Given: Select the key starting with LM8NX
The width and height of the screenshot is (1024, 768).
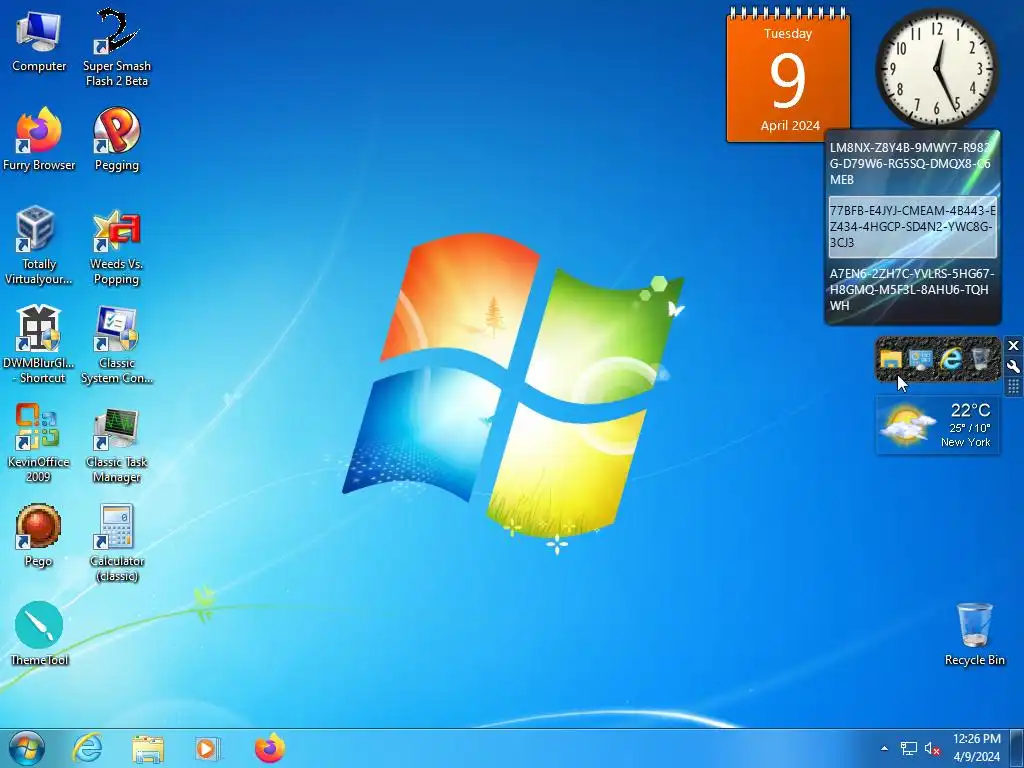Looking at the screenshot, I should [912, 163].
